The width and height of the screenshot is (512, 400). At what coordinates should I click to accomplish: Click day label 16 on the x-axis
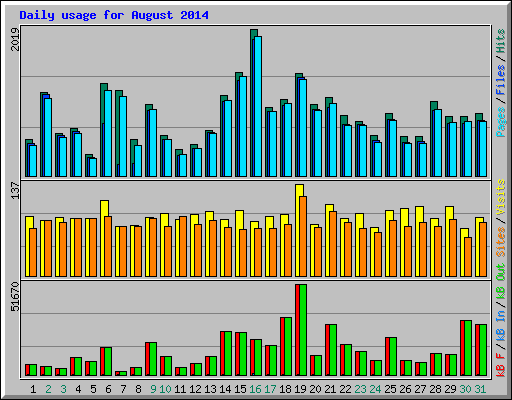point(255,389)
